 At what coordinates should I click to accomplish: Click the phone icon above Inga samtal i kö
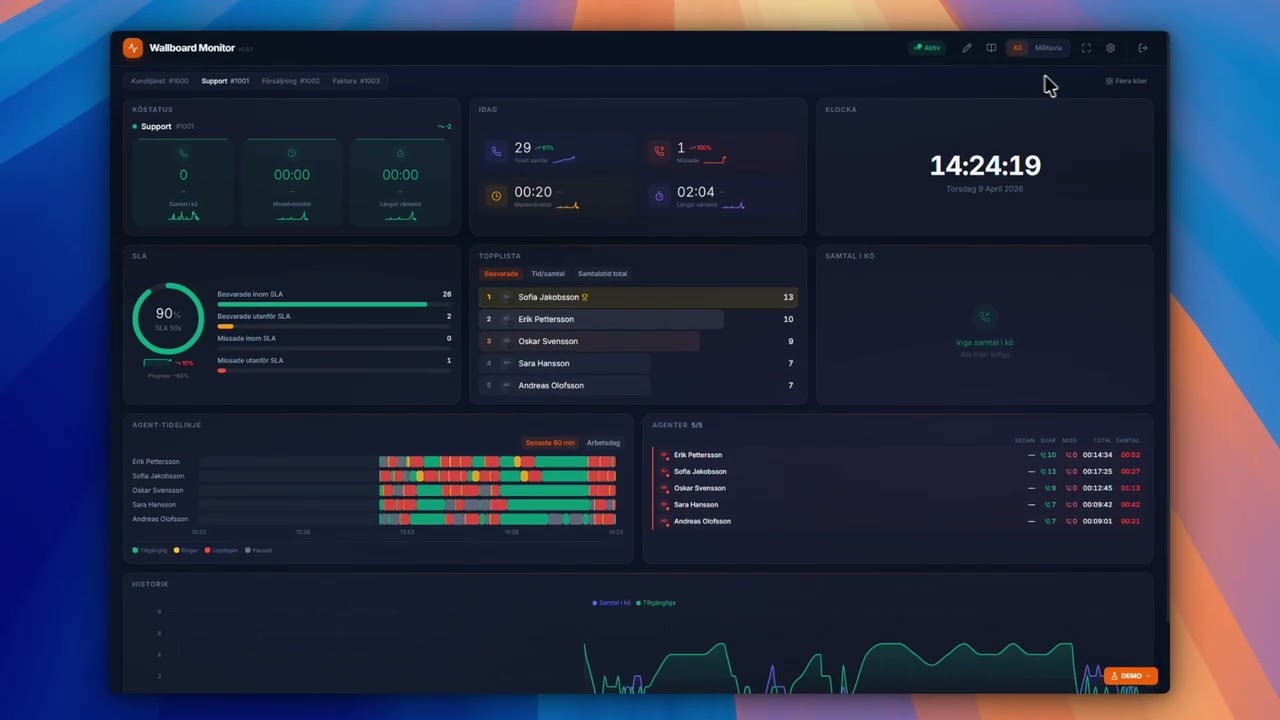pos(984,317)
